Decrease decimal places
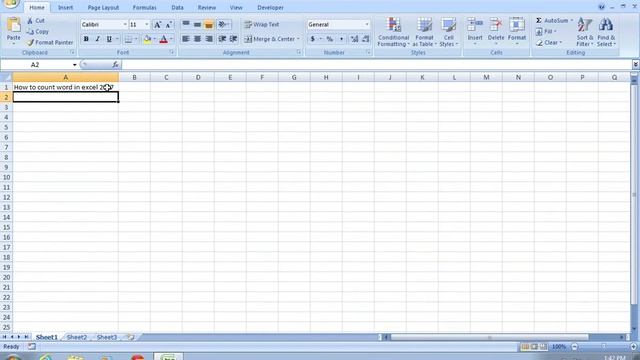This screenshot has height=360, width=640. pyautogui.click(x=365, y=39)
